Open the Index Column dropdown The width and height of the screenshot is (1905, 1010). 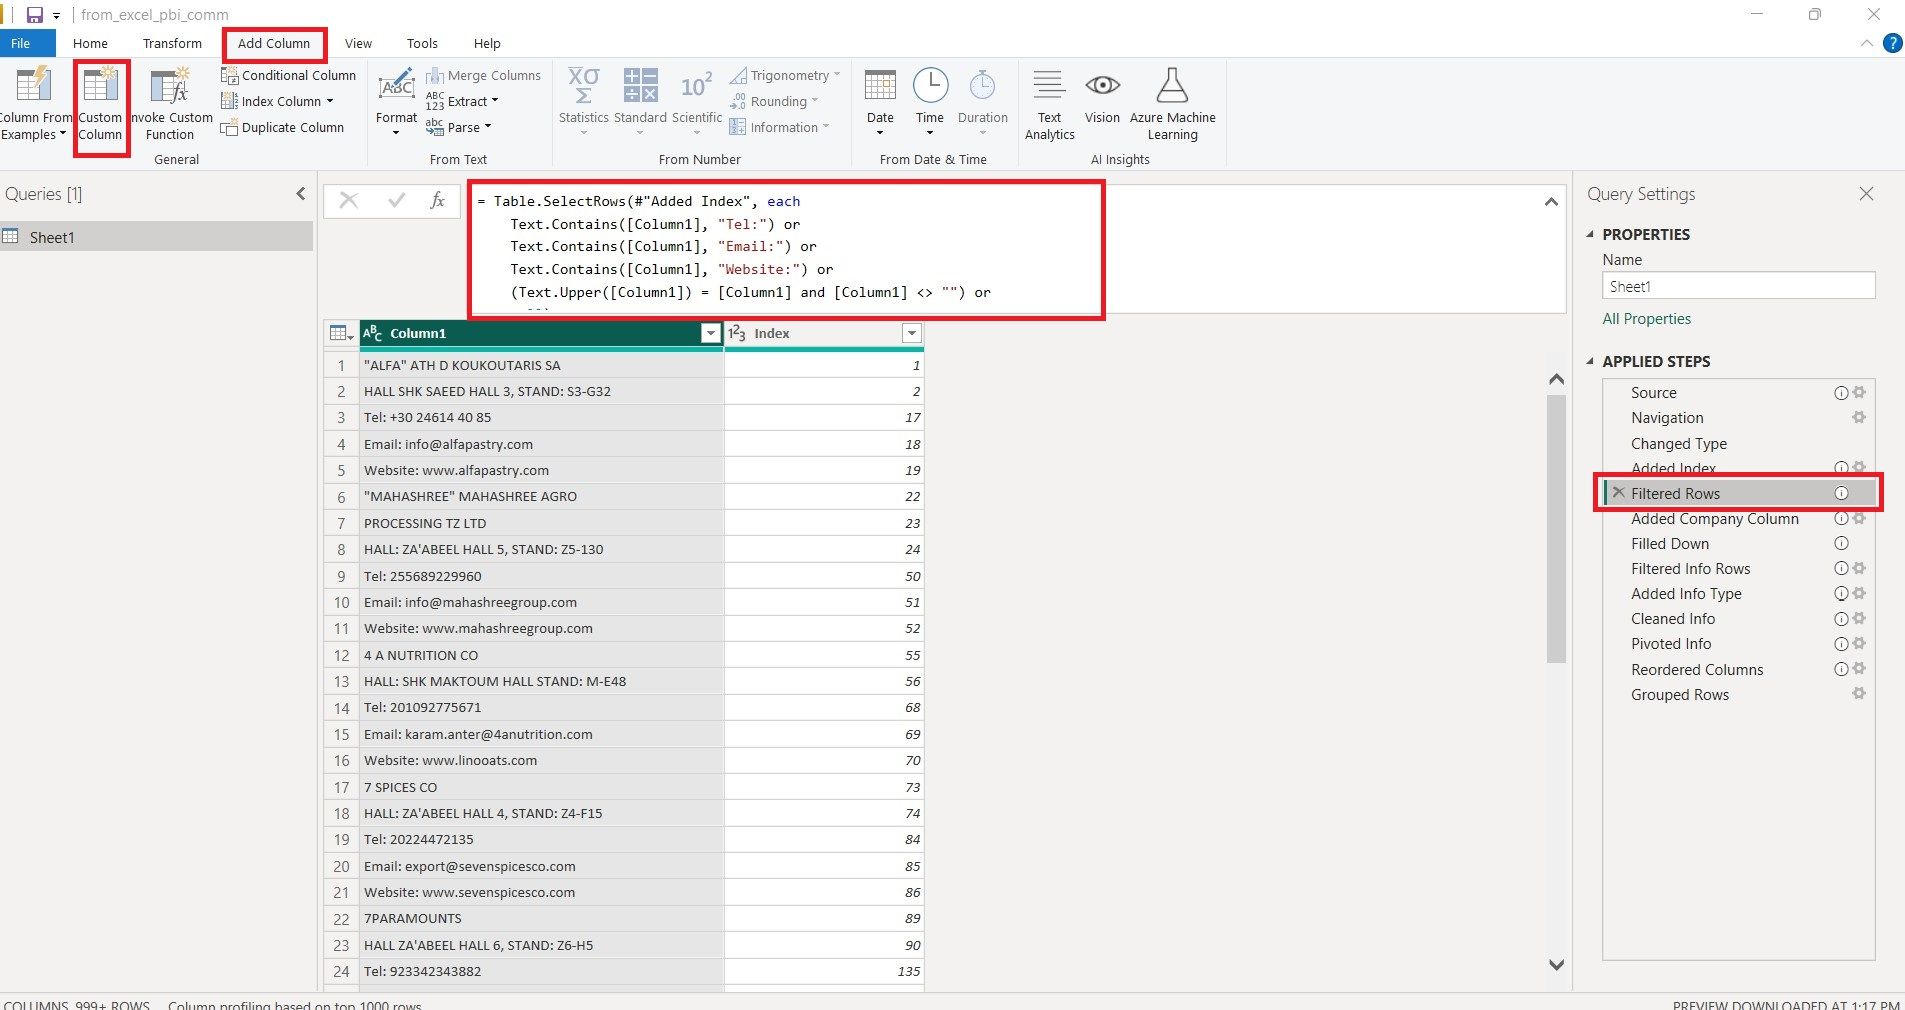point(277,101)
